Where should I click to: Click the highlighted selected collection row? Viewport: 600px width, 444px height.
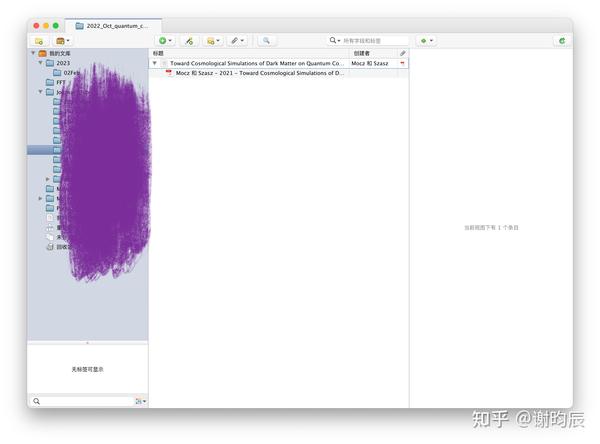pos(88,150)
